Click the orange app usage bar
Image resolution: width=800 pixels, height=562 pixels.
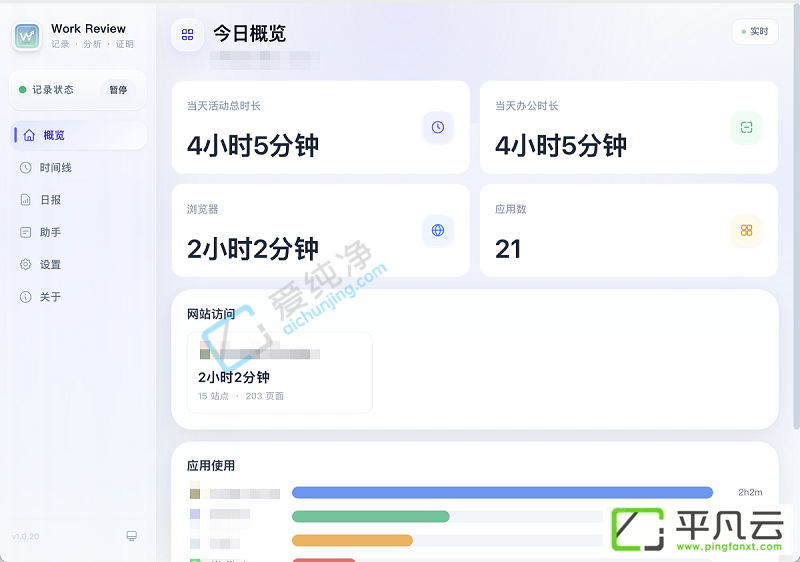352,540
